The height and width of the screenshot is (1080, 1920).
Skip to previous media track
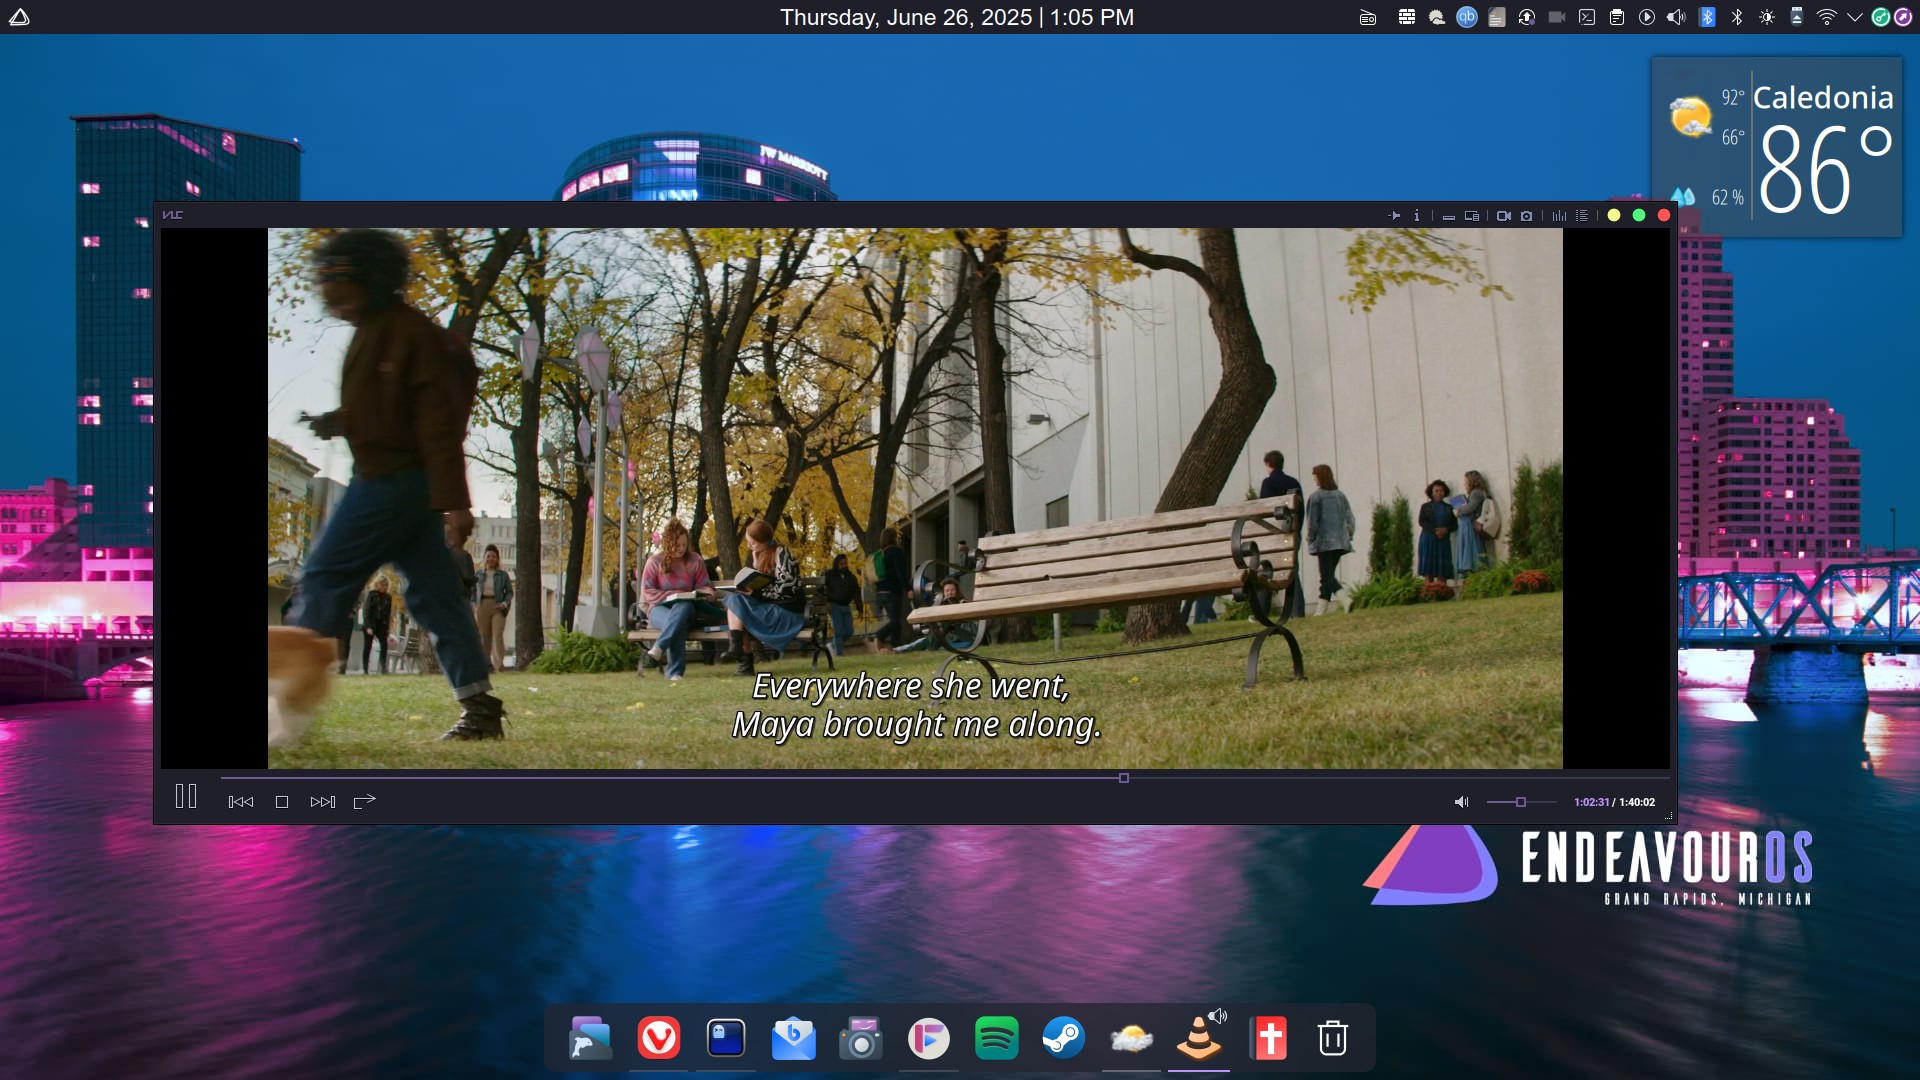241,802
